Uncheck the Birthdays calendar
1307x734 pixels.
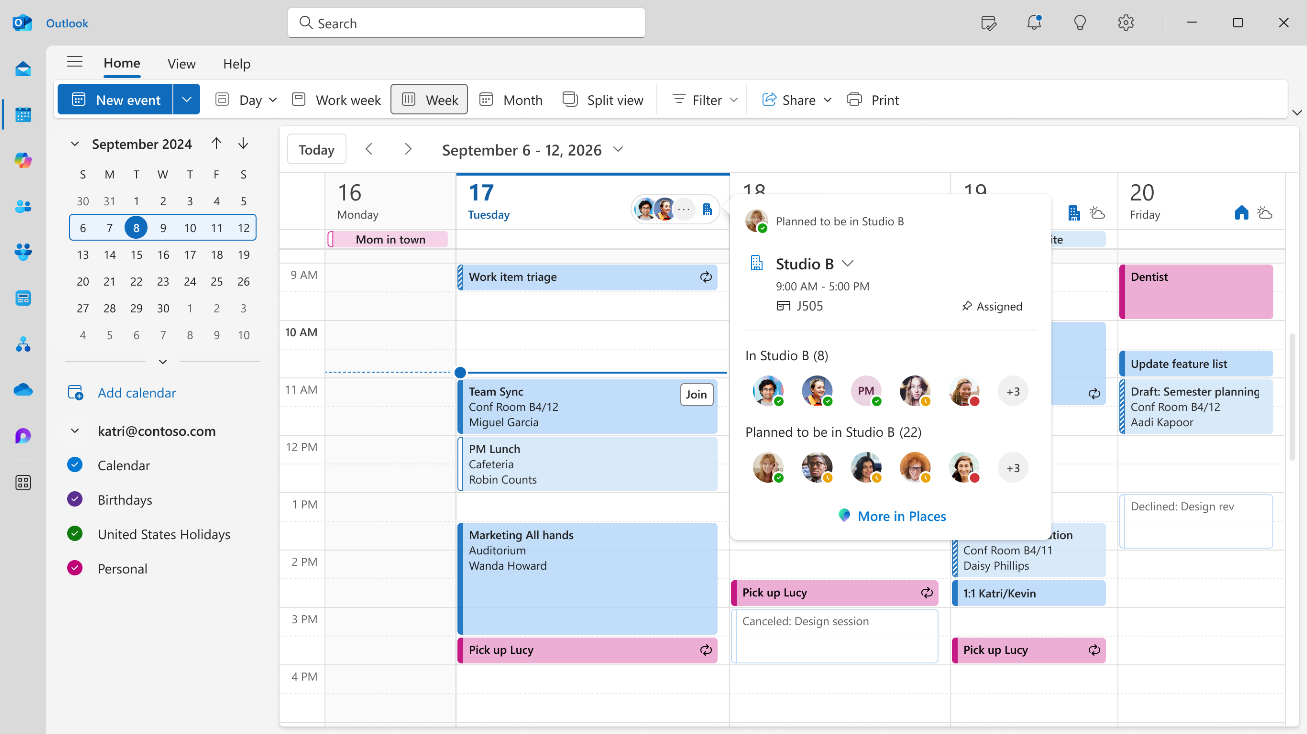[x=74, y=499]
